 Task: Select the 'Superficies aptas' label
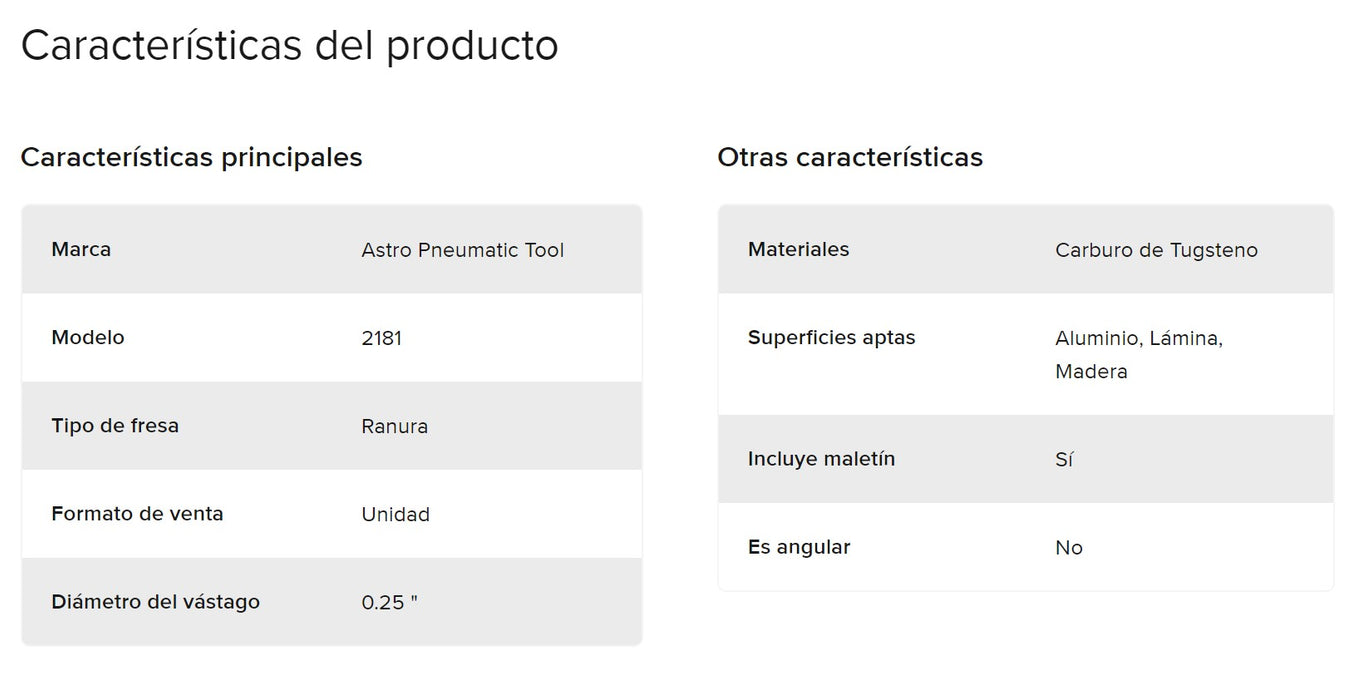click(x=831, y=337)
